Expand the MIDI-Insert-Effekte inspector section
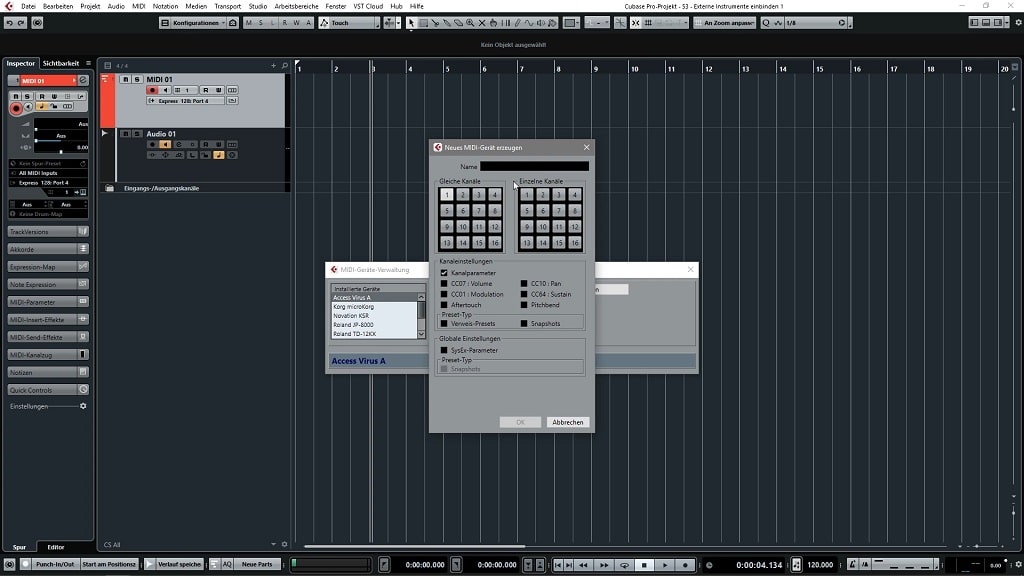1024x576 pixels. coord(48,320)
